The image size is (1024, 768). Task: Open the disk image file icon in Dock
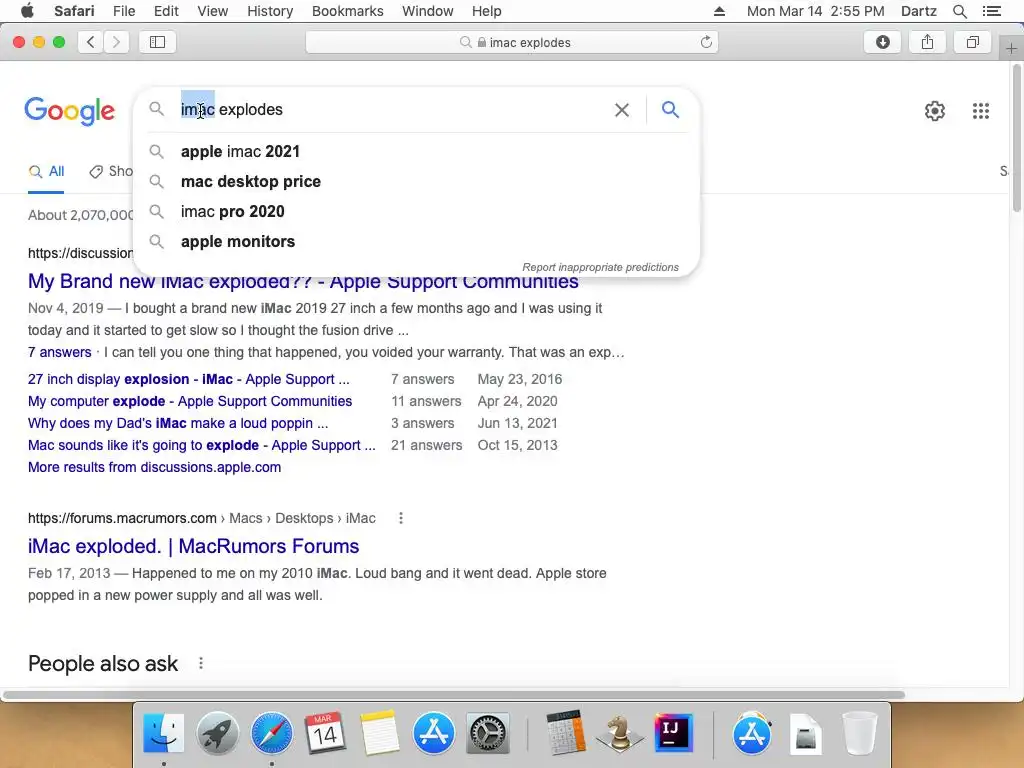pos(806,733)
